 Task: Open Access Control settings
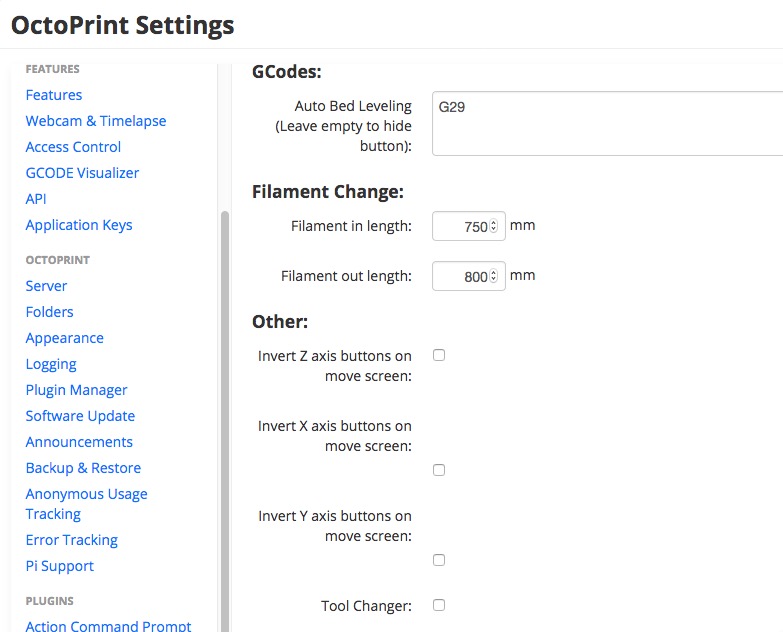click(73, 147)
